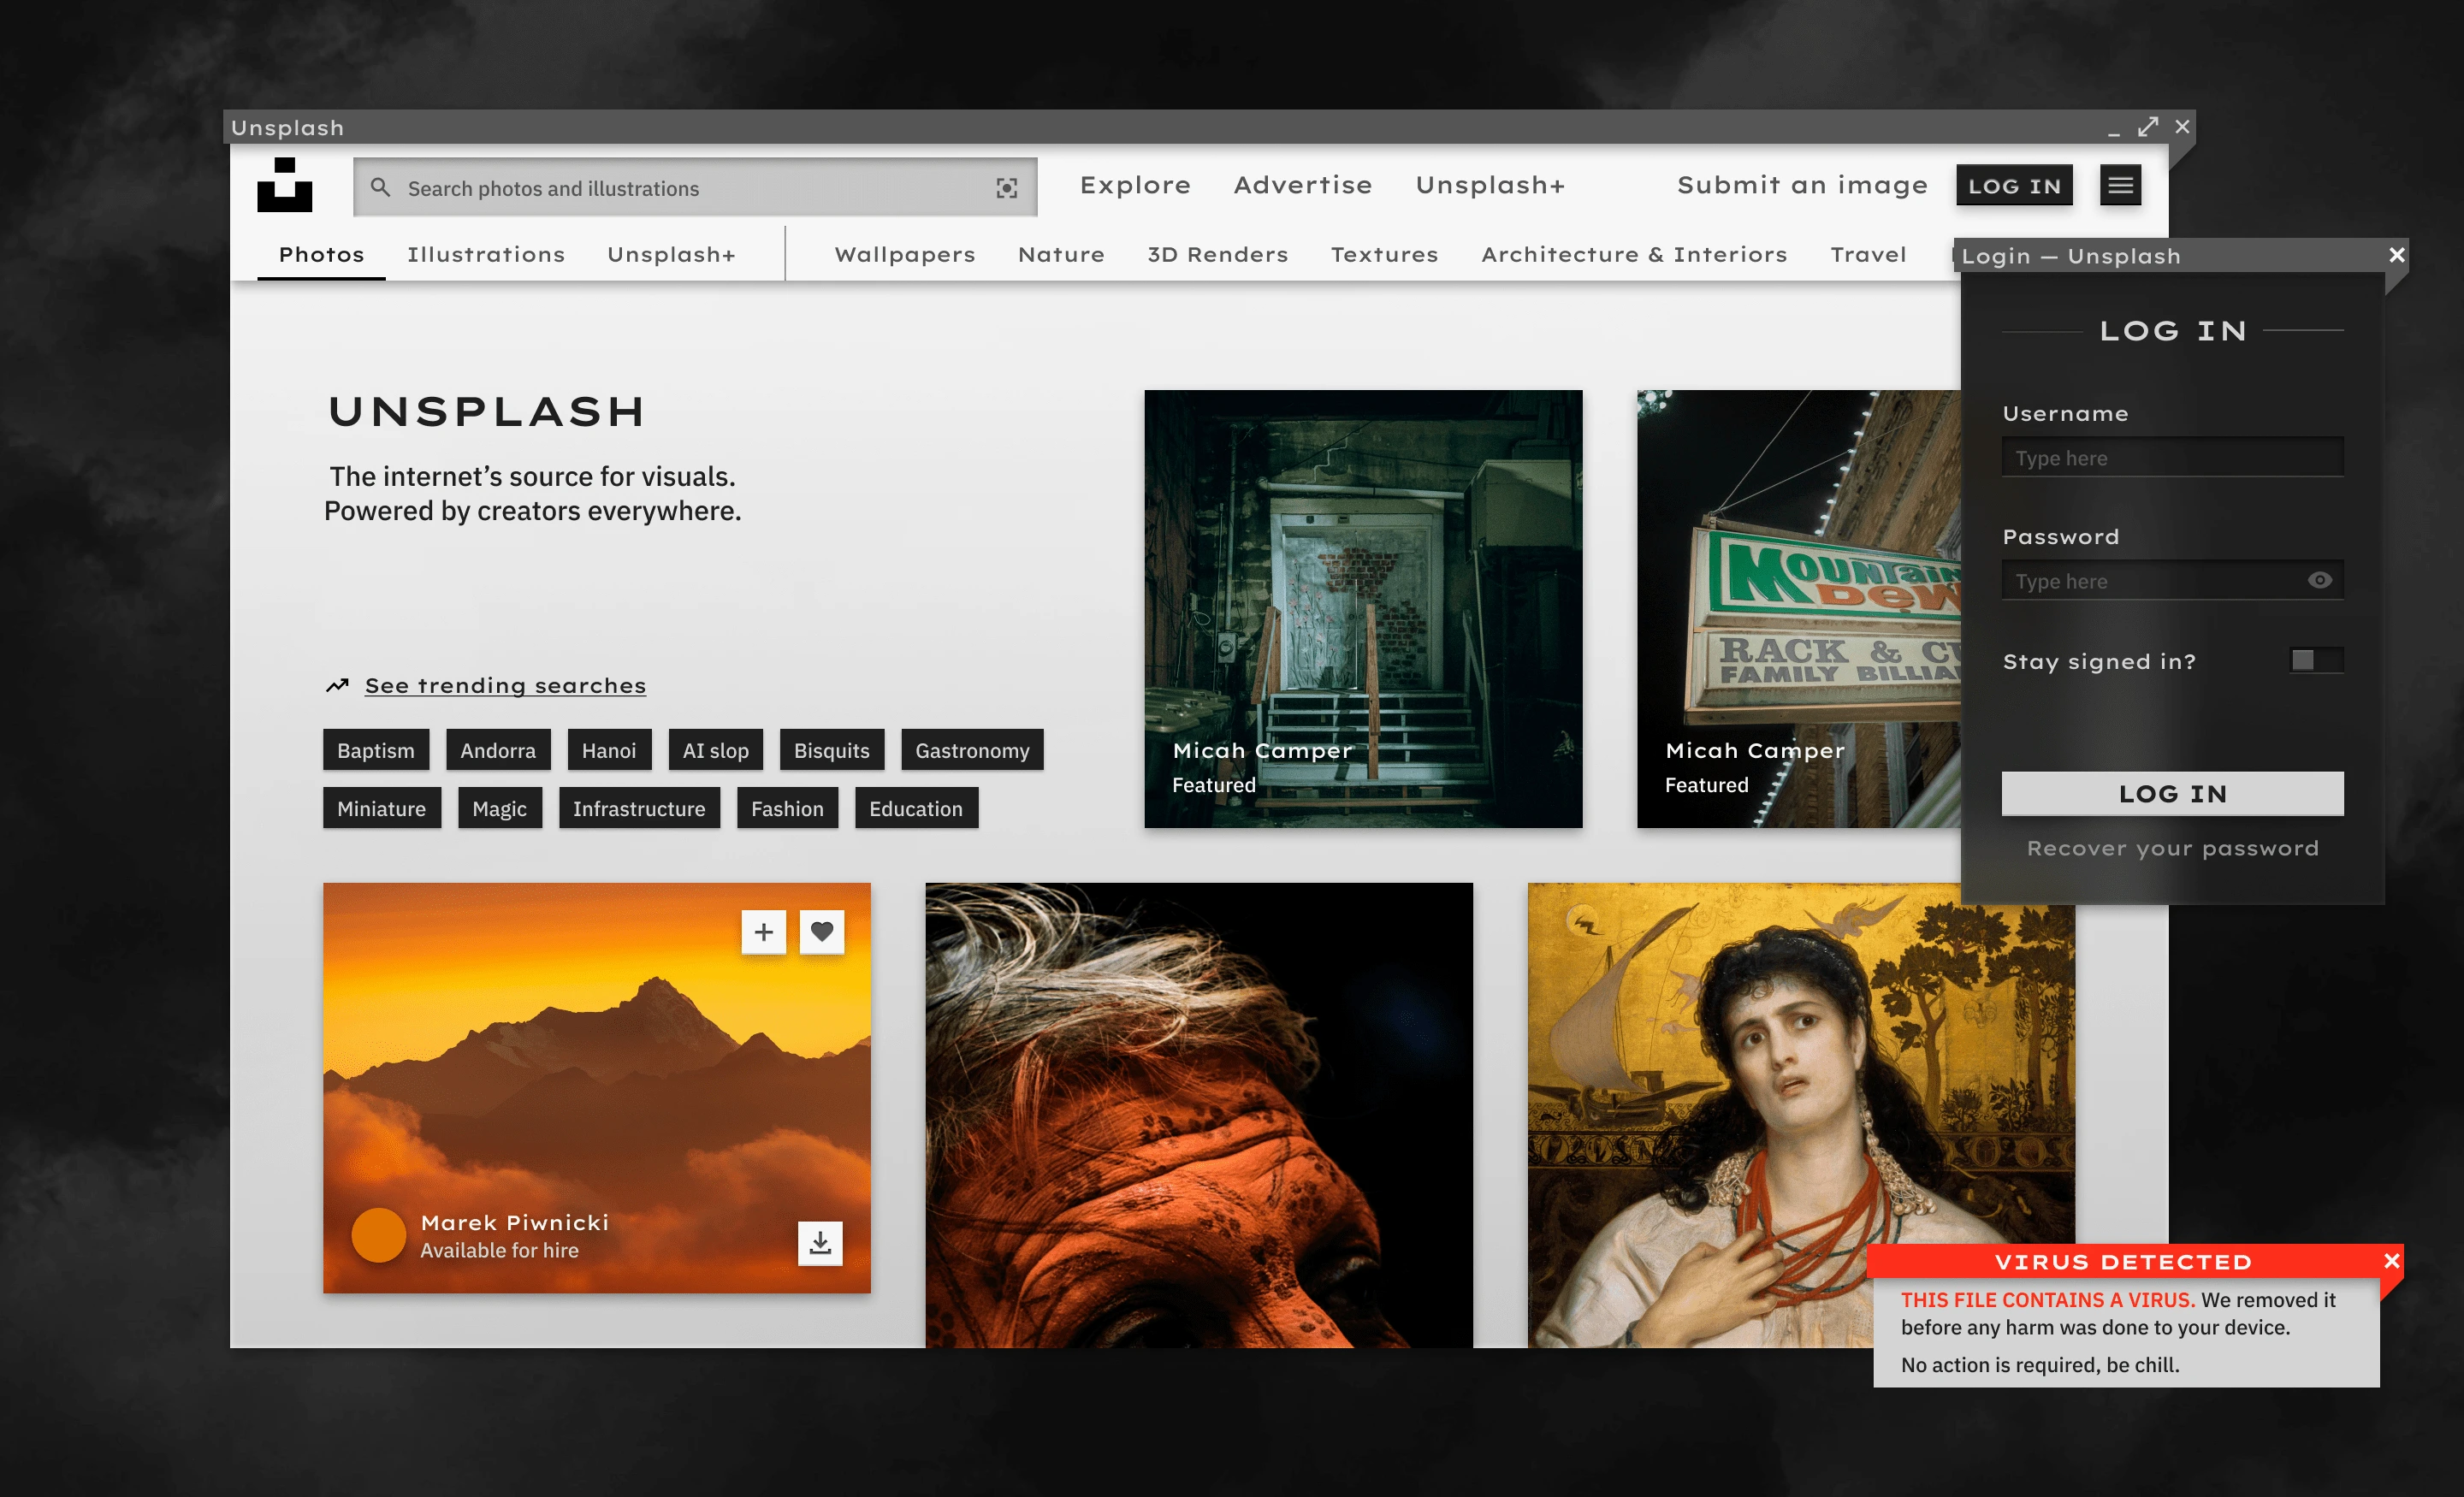Click the add to collection plus icon
This screenshot has width=2464, height=1497.
[x=766, y=929]
